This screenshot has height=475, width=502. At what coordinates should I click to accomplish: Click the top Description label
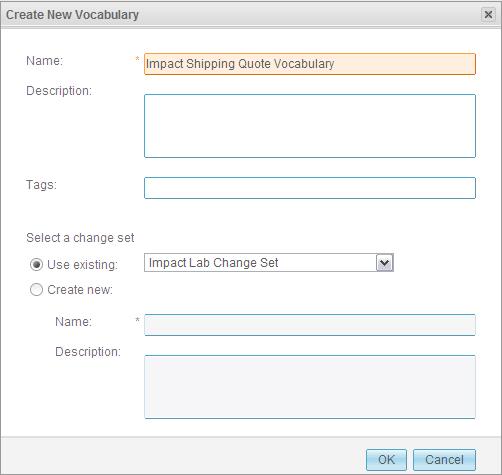tap(59, 91)
